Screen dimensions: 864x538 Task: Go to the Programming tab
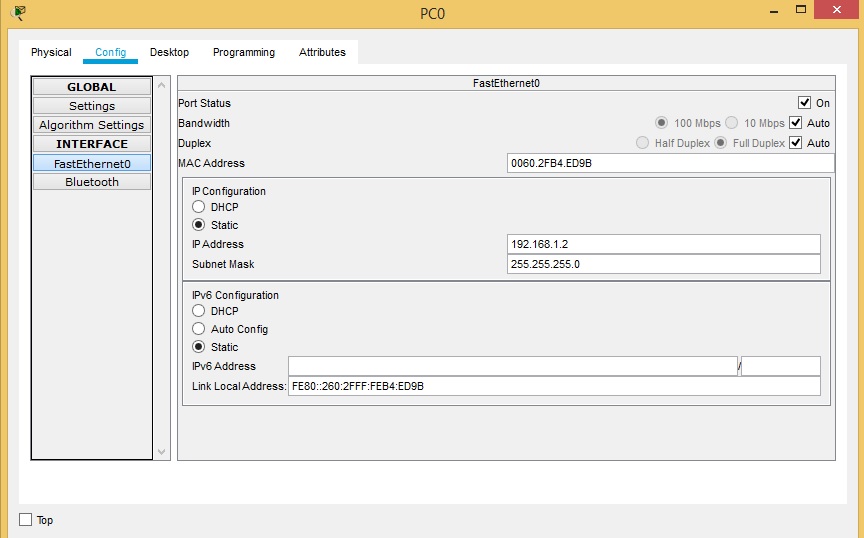(243, 52)
